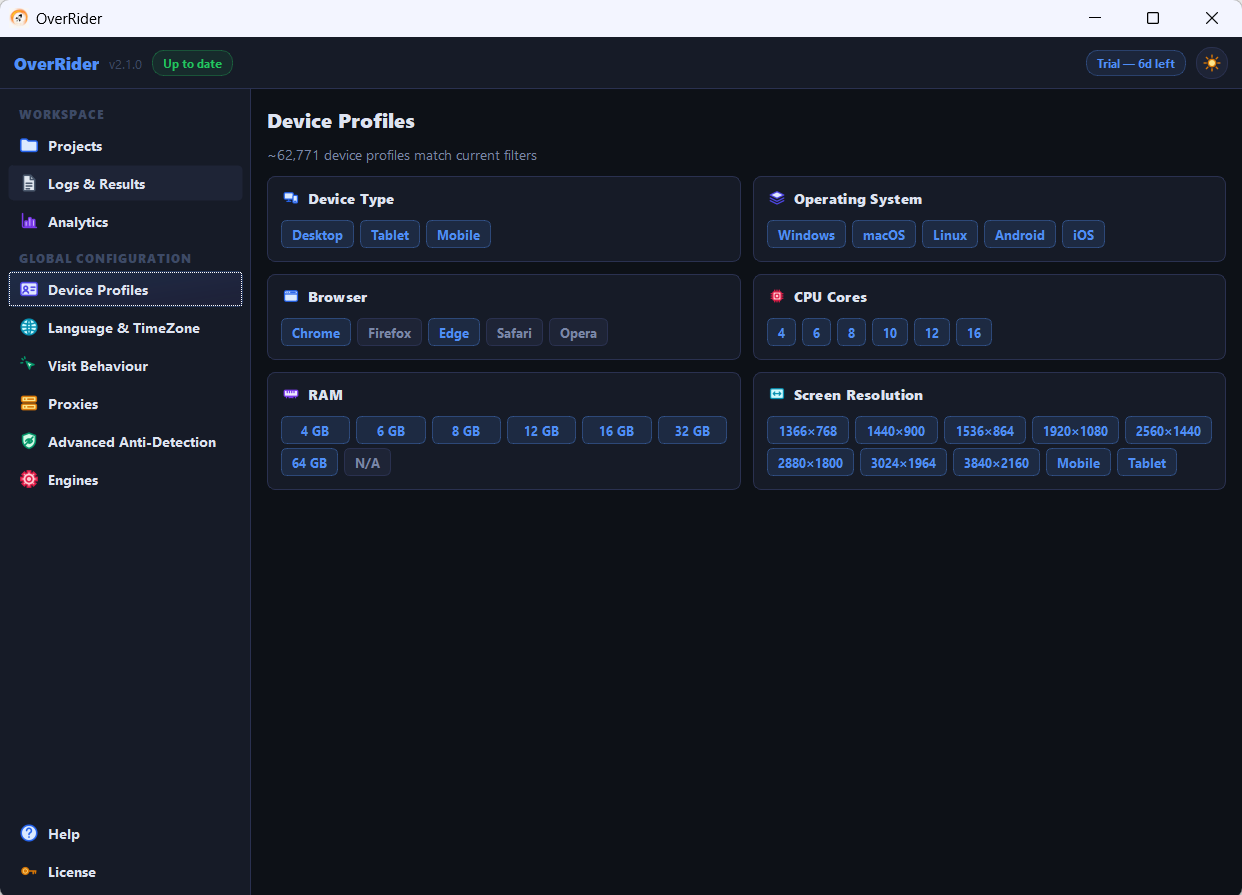Toggle Mobile chip under Device Type
The height and width of the screenshot is (895, 1242).
click(x=458, y=235)
